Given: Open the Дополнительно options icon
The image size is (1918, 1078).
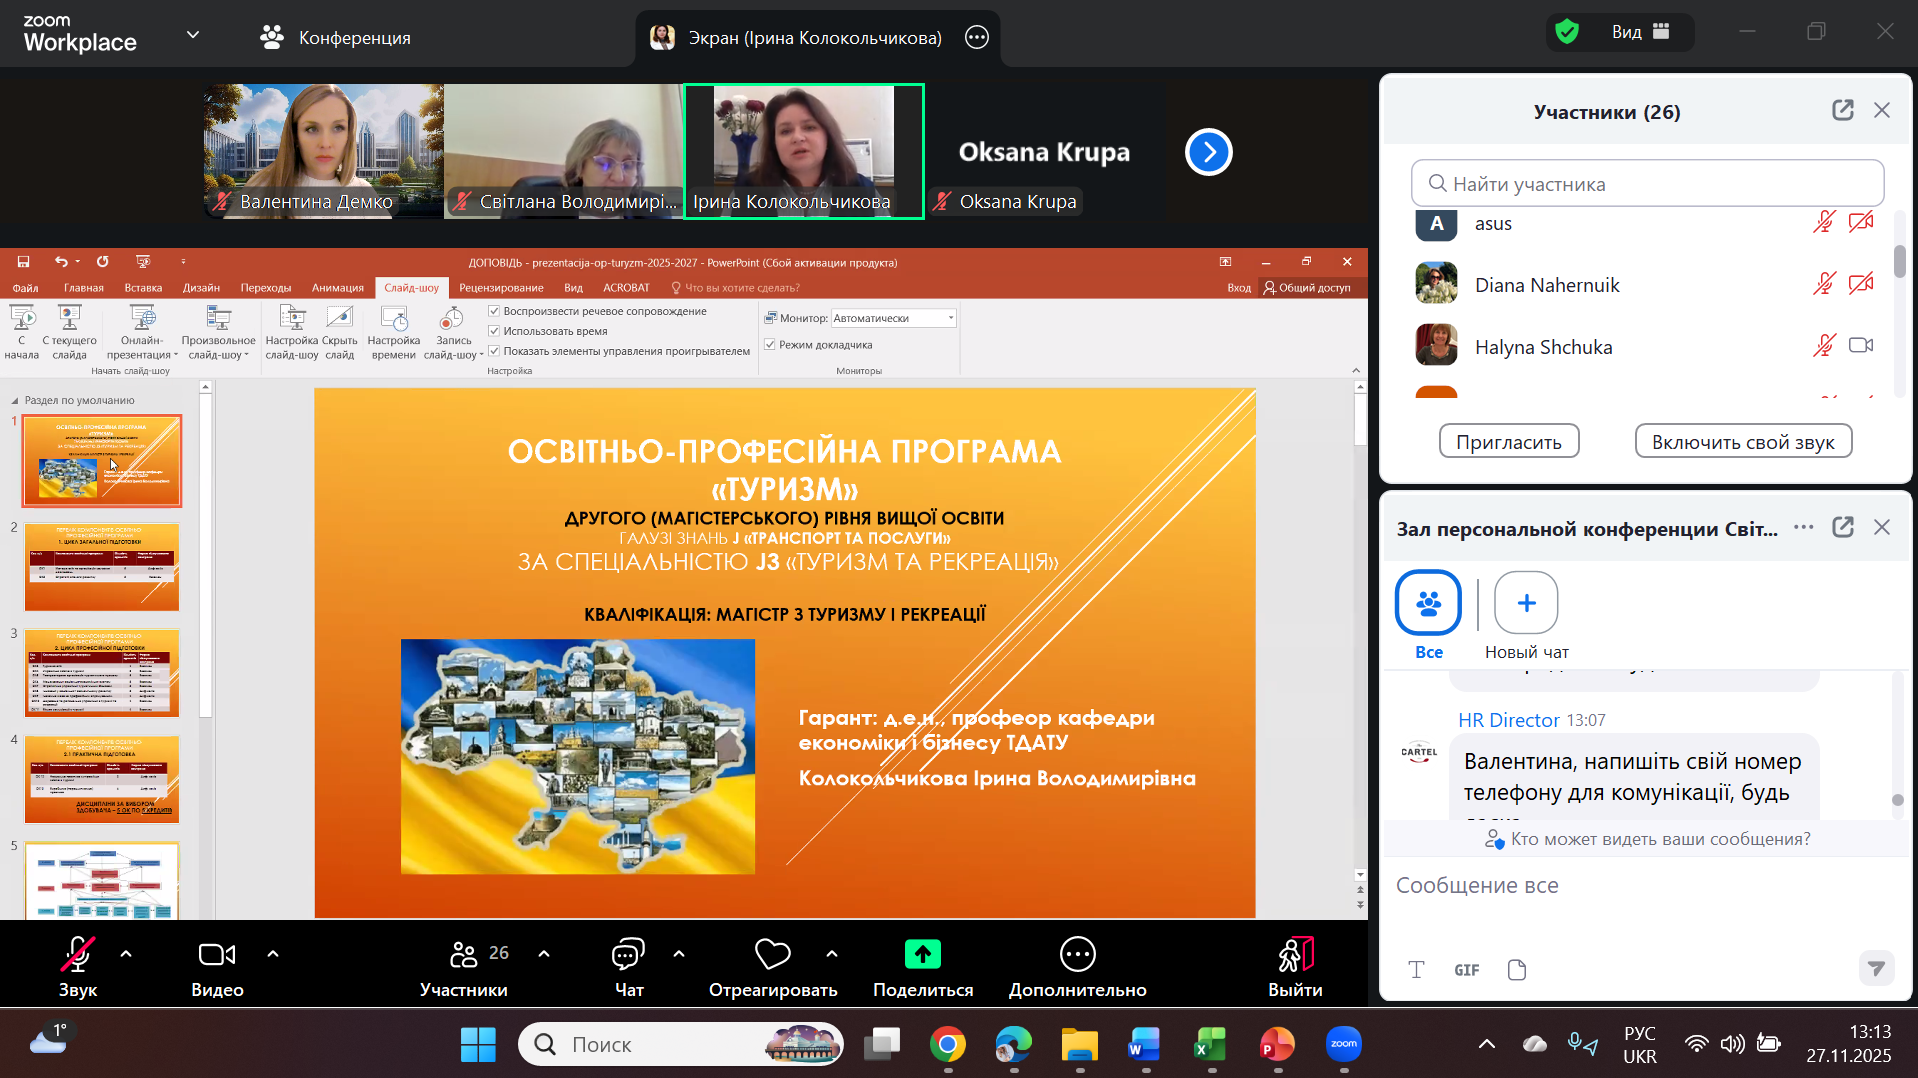Looking at the screenshot, I should click(x=1077, y=955).
